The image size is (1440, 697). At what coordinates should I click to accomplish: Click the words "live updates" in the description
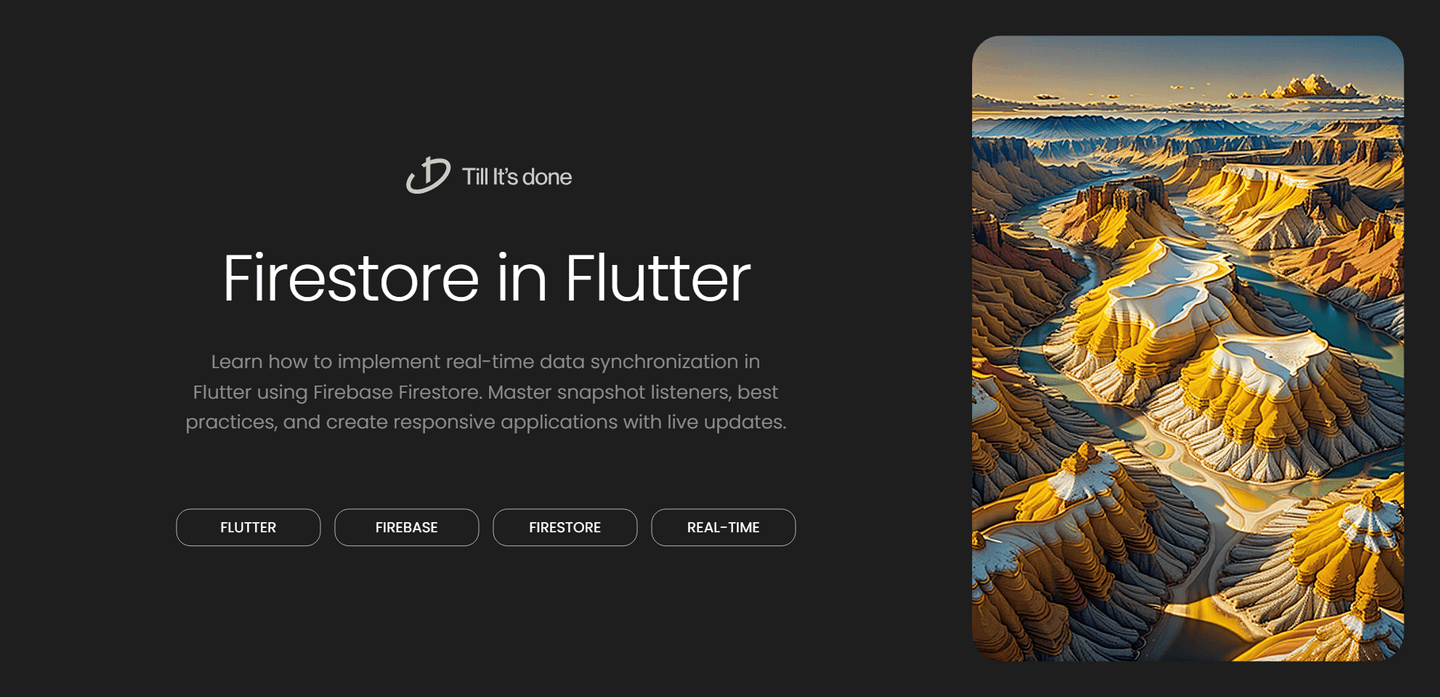726,422
